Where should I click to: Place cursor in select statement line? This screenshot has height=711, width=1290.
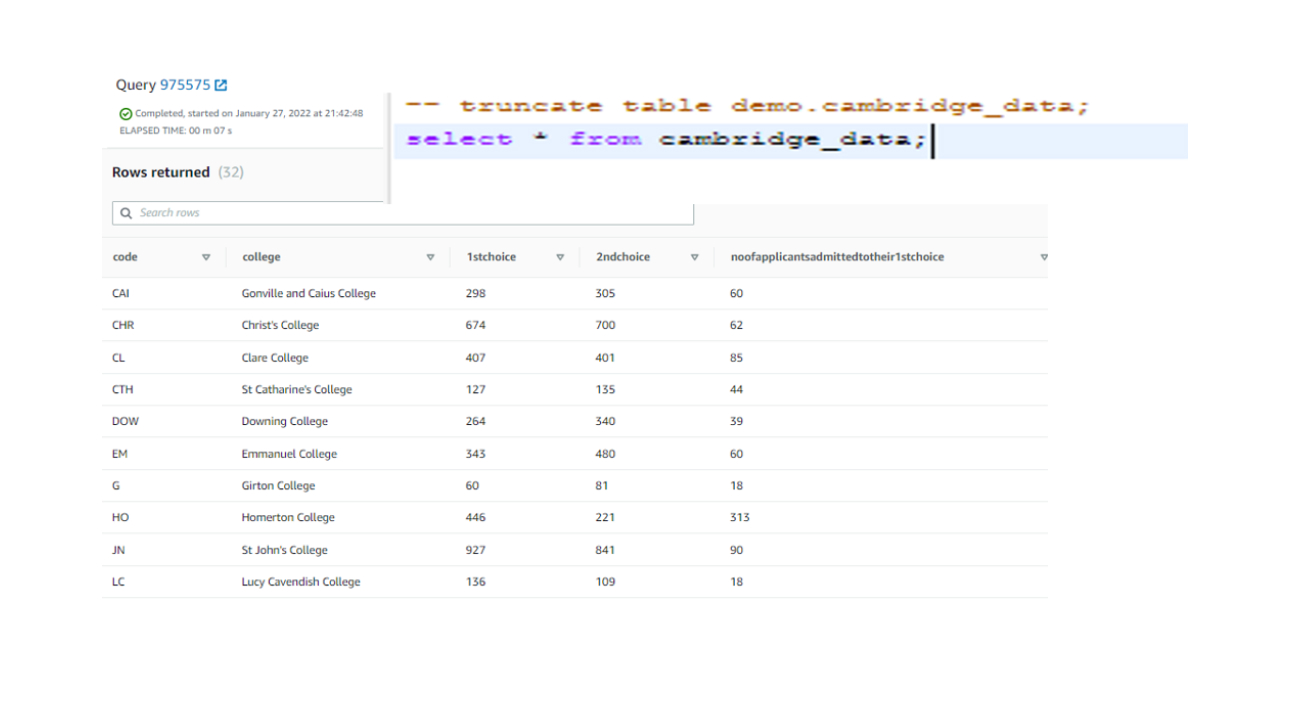(790, 140)
